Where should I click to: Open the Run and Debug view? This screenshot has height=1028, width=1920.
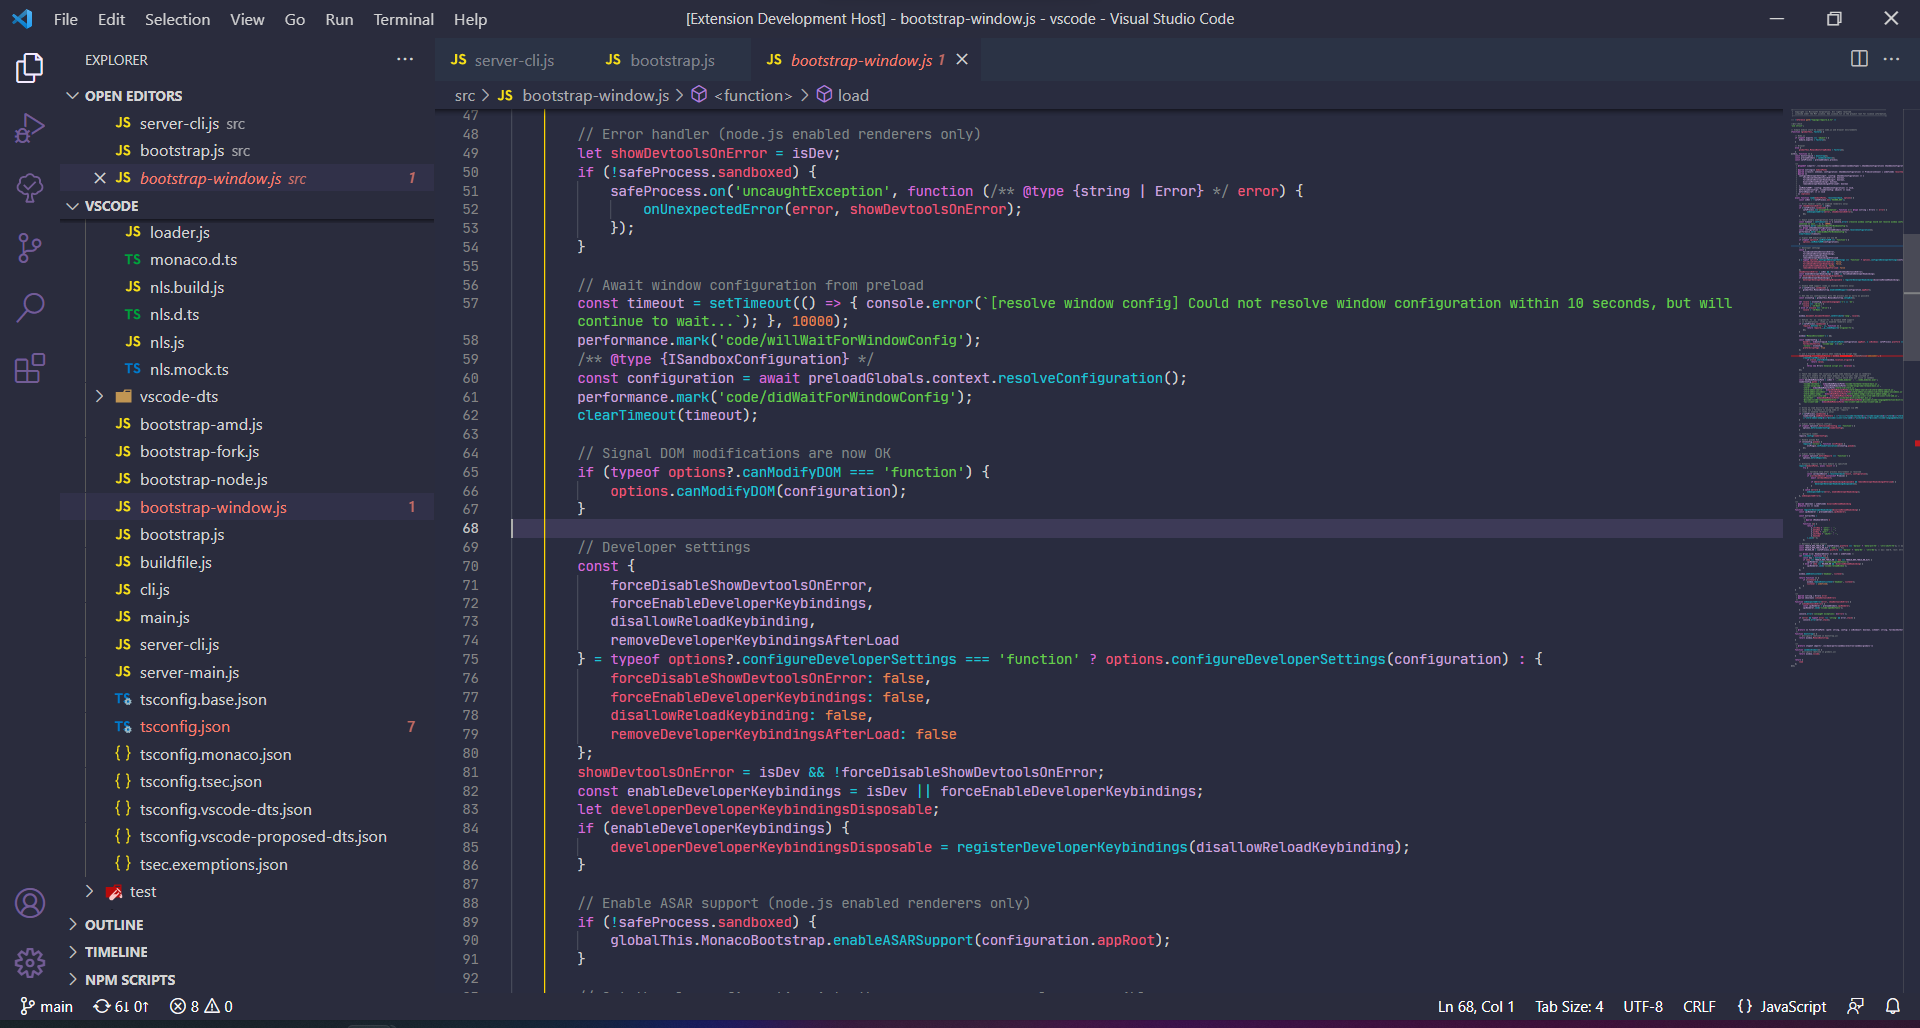coord(30,128)
